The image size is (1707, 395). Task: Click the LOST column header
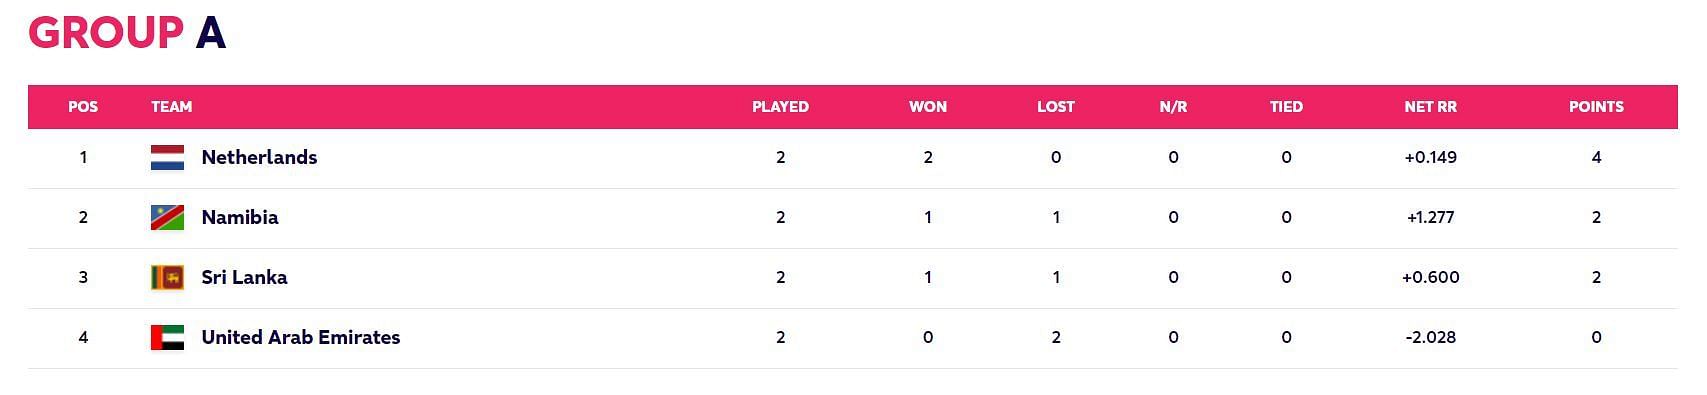pyautogui.click(x=1056, y=106)
